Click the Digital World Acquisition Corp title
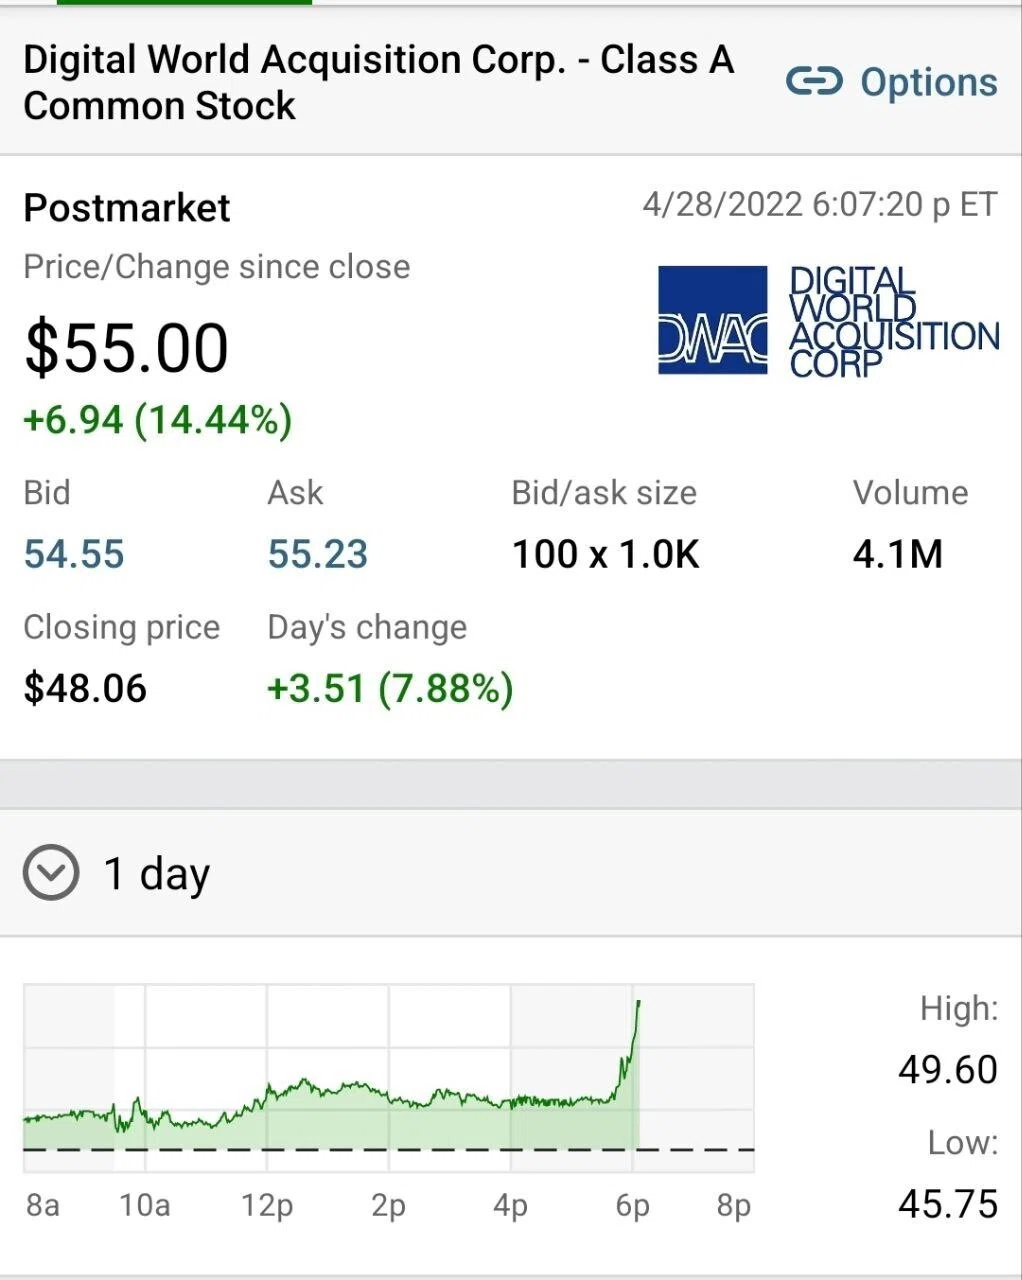The image size is (1022, 1280). click(379, 82)
